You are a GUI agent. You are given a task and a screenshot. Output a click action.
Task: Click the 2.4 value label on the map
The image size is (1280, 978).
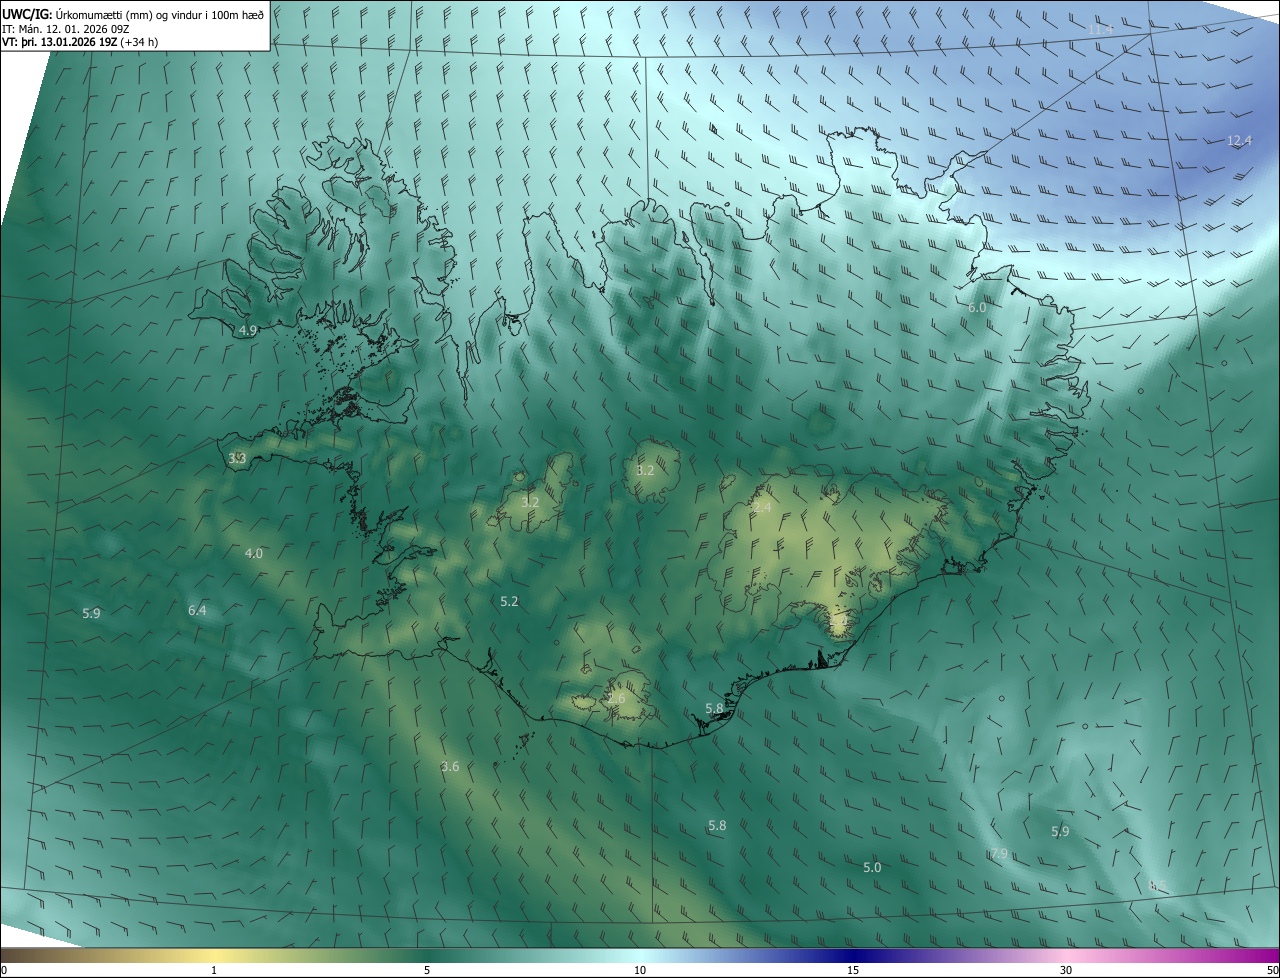click(762, 508)
